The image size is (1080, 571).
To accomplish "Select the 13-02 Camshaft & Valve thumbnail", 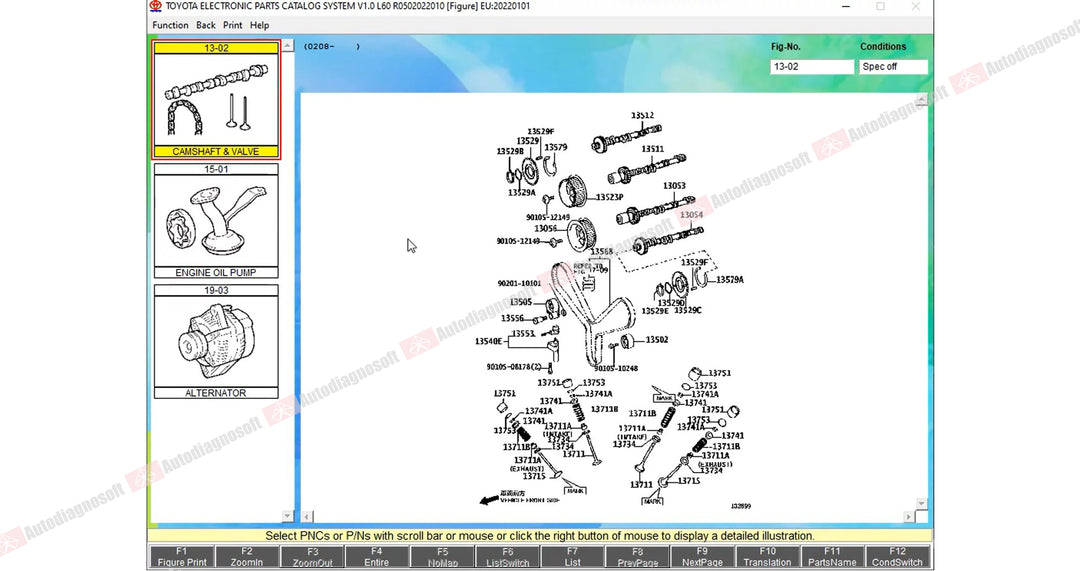I will (216, 99).
